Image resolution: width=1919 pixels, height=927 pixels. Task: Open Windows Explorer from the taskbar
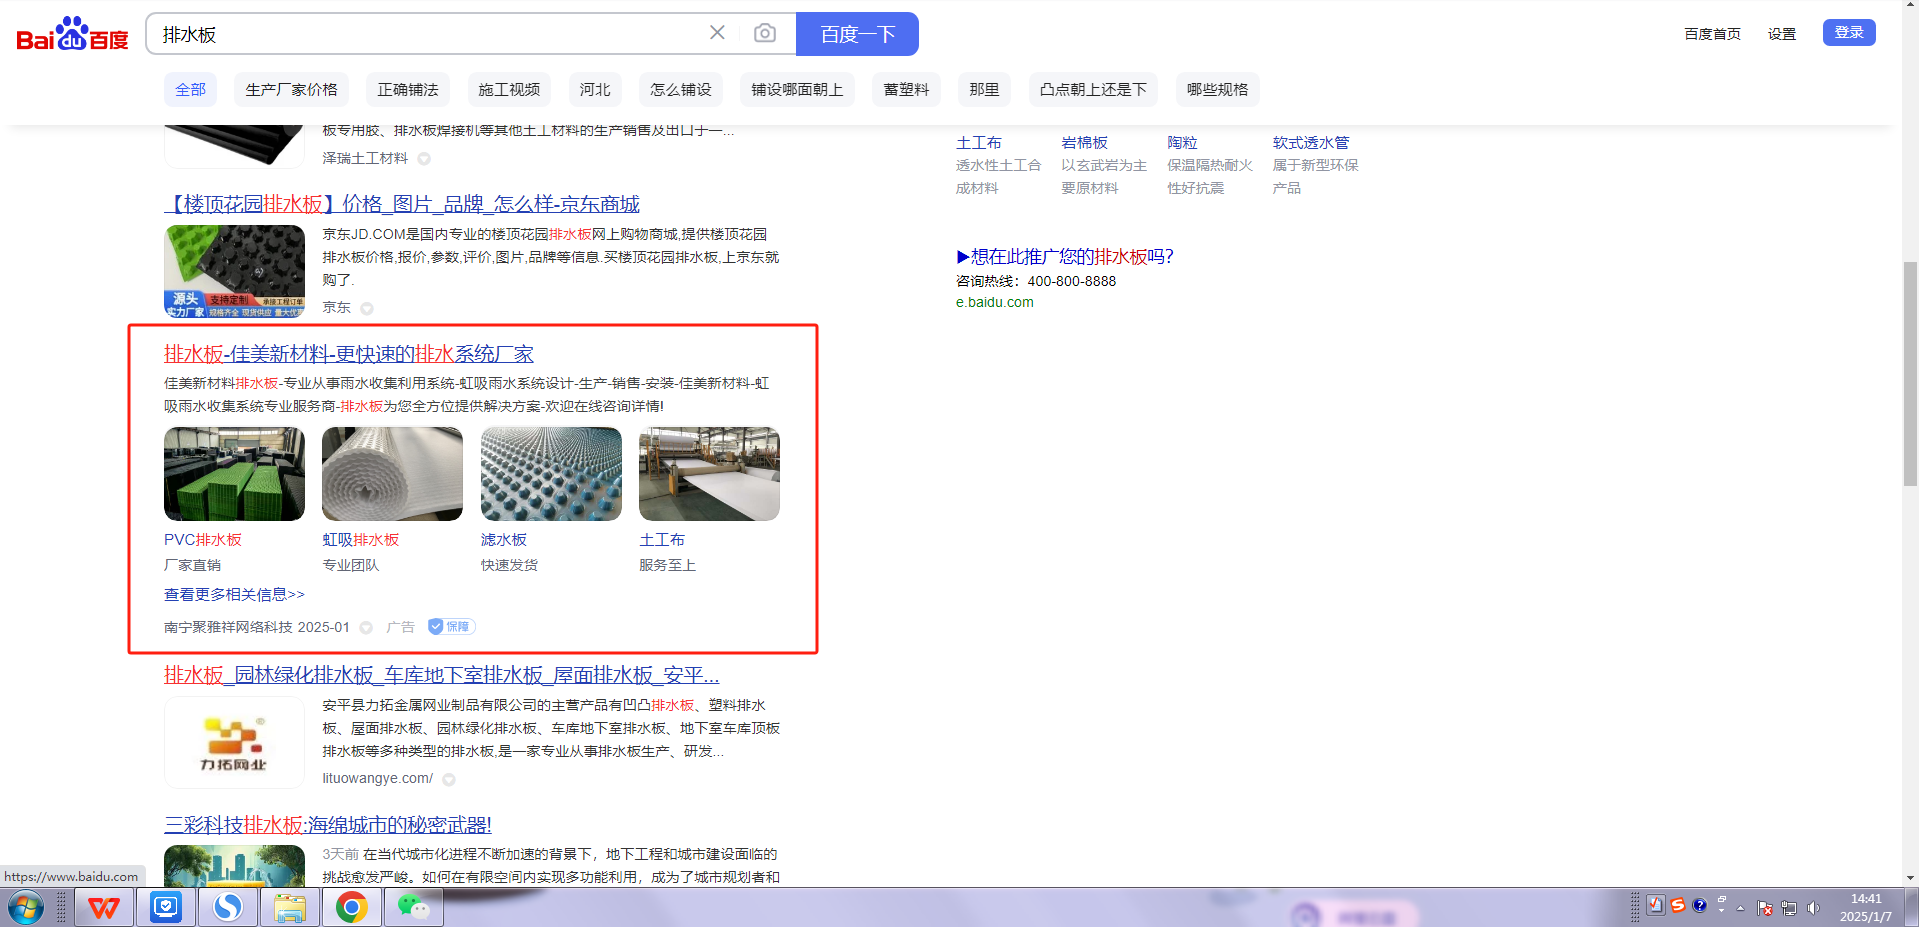click(x=290, y=908)
